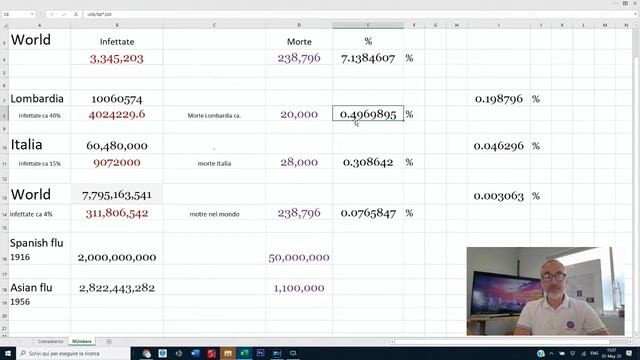Click the formula bar input showing the formula
Screen dimensions: 640x360
[359, 14]
